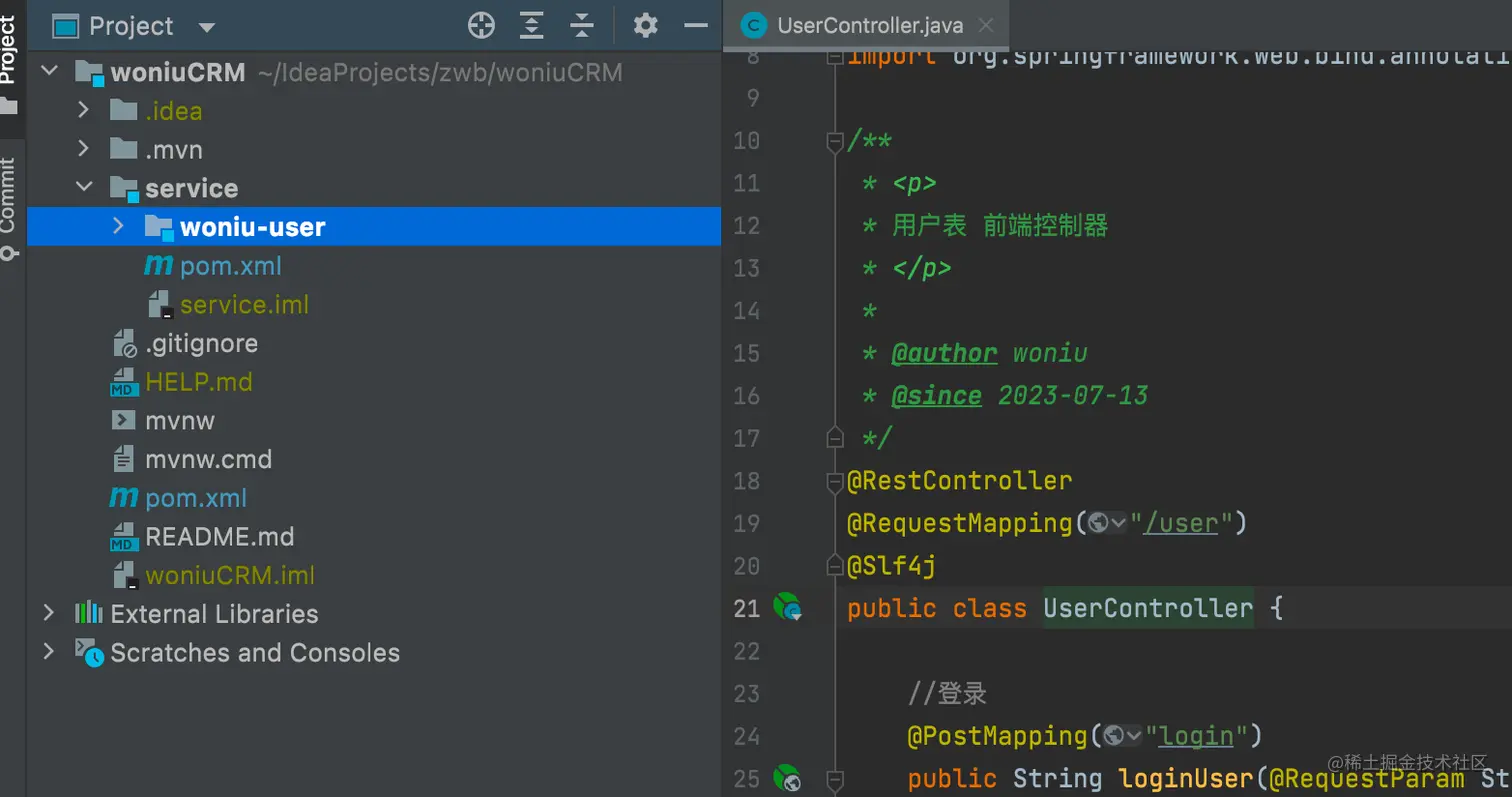Viewport: 1512px width, 797px height.
Task: Open the Project panel gear settings
Action: 646,26
